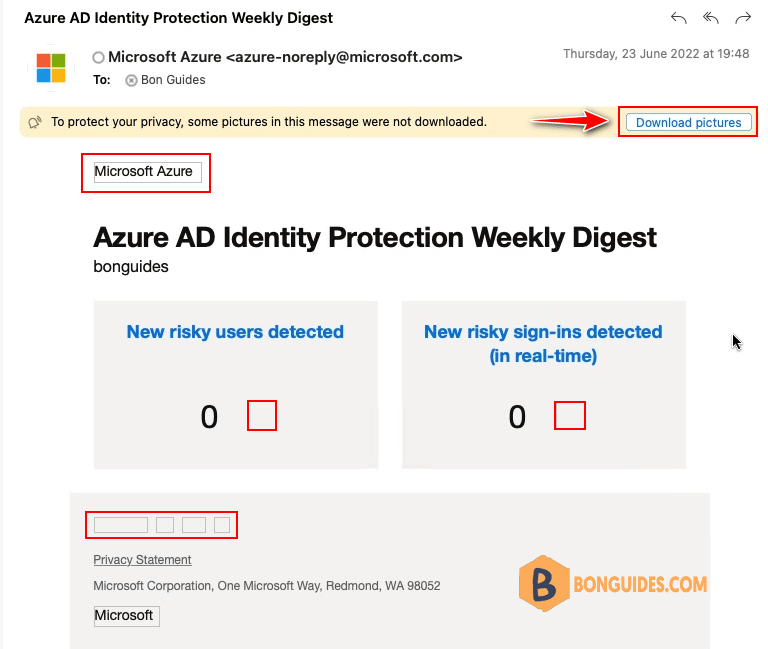
Task: Click the second footer image placeholder
Action: click(165, 525)
